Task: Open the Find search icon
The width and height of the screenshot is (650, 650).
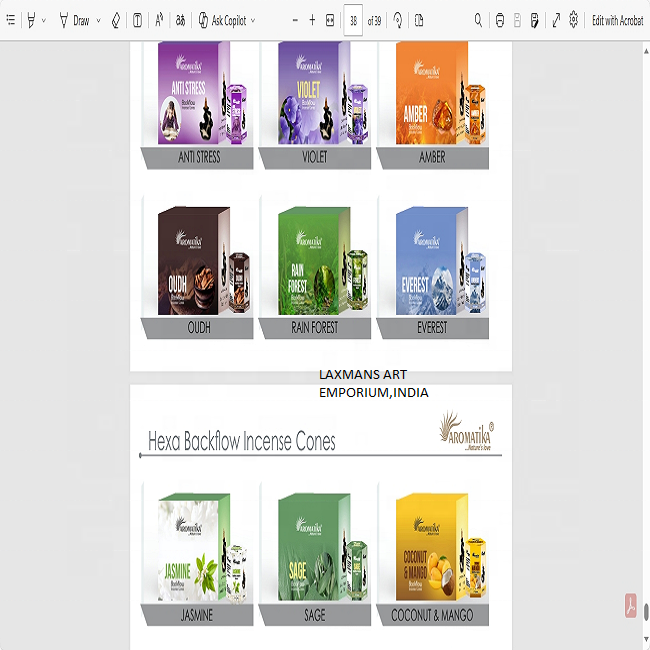Action: coord(478,20)
